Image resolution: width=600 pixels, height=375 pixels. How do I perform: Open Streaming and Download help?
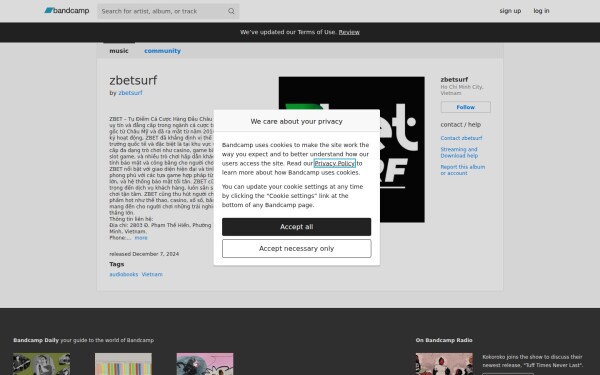click(459, 153)
